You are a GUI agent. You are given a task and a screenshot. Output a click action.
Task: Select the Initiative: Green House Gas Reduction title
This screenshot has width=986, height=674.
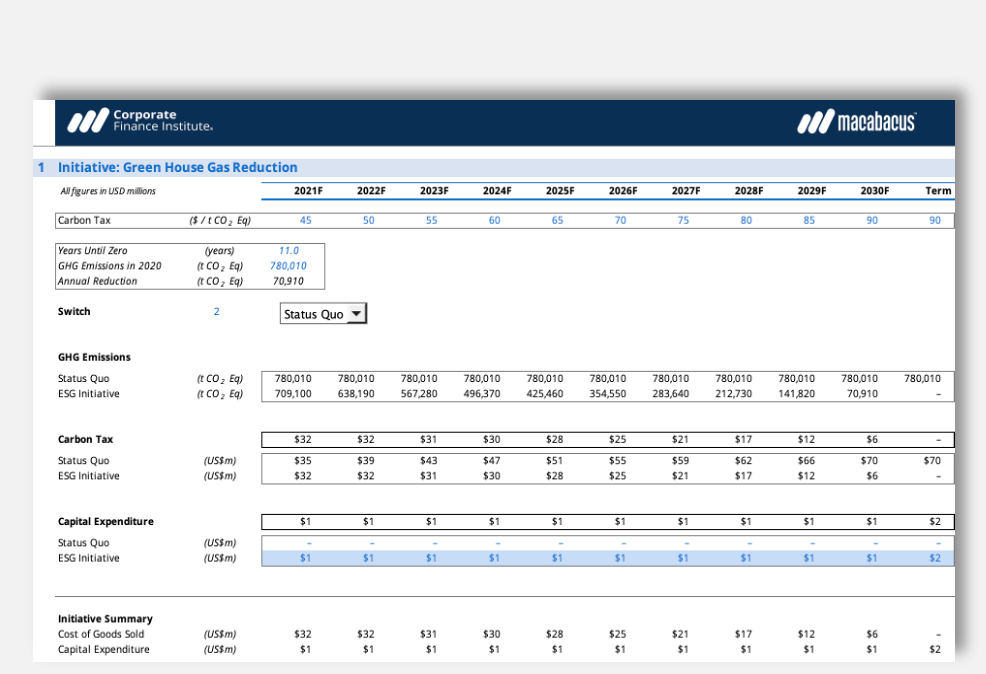pos(177,167)
